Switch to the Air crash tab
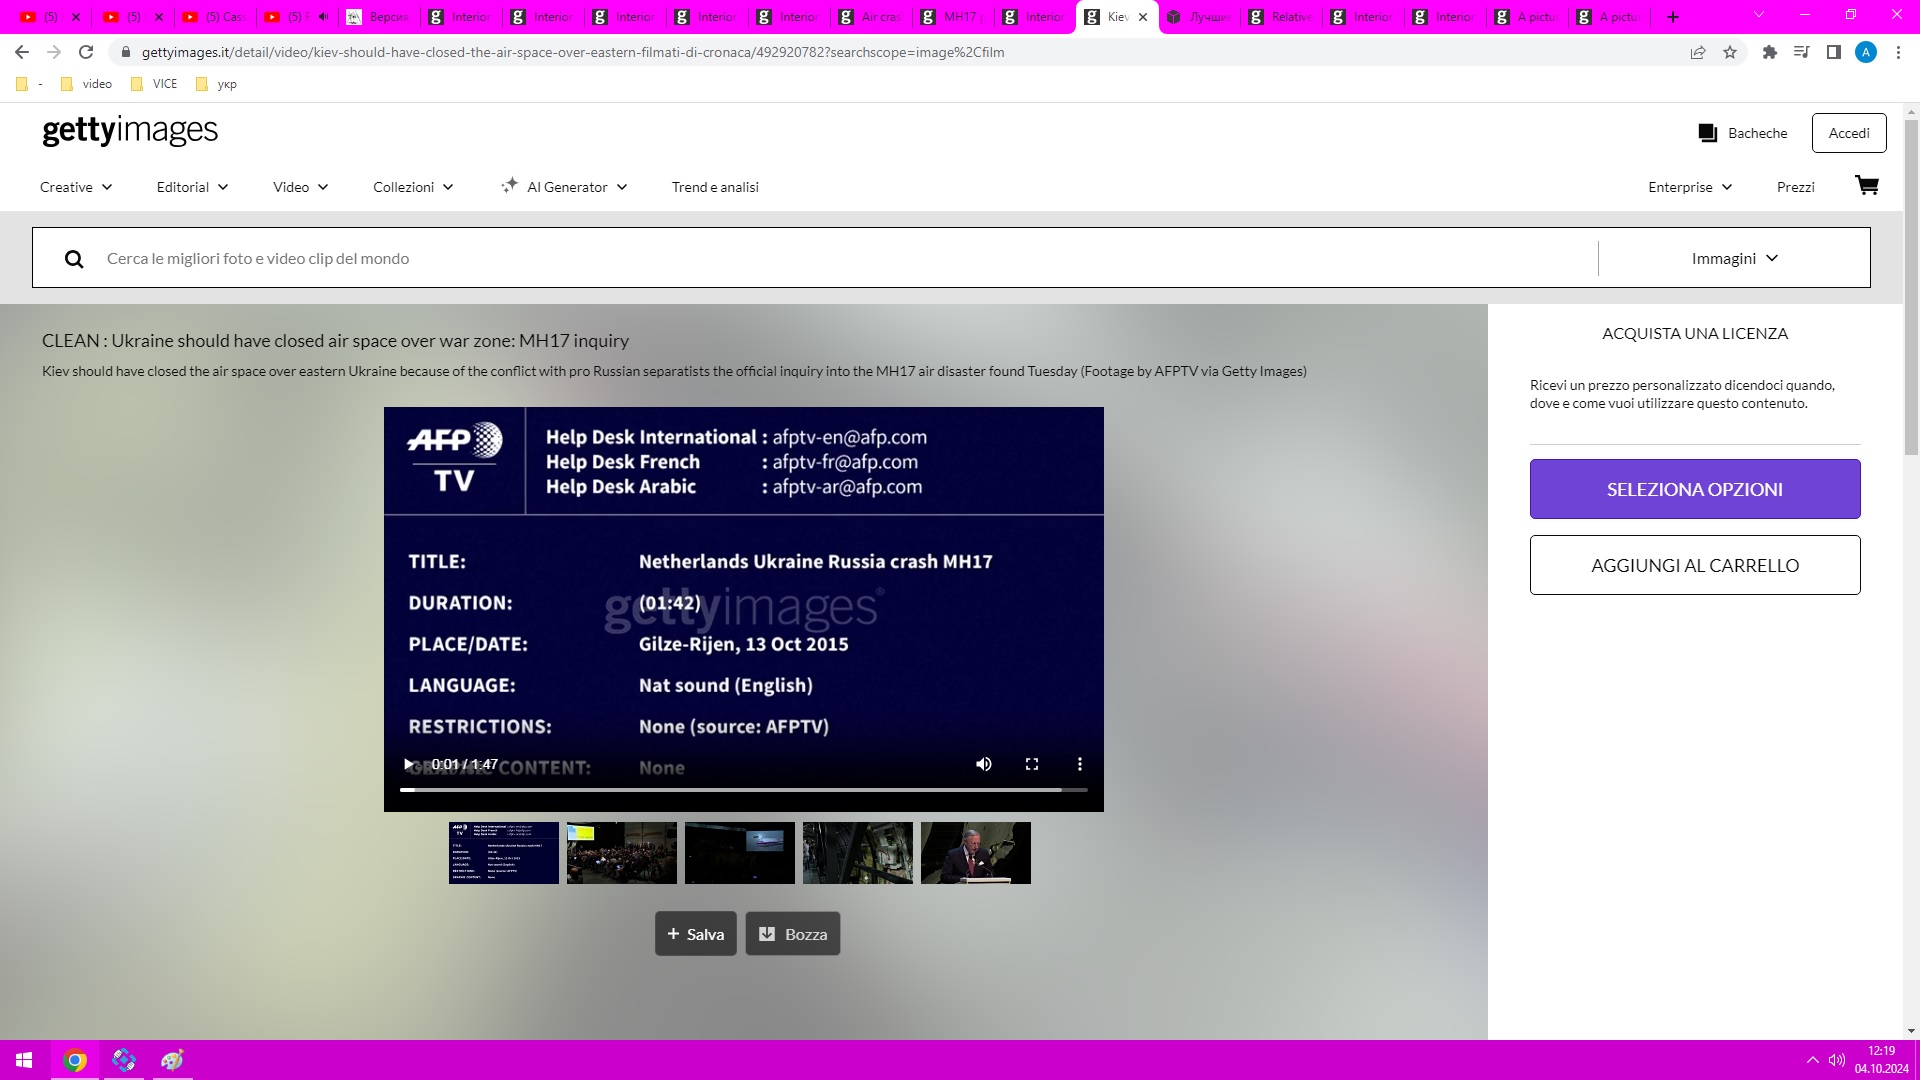Screen dimensions: 1920x1080 click(871, 17)
